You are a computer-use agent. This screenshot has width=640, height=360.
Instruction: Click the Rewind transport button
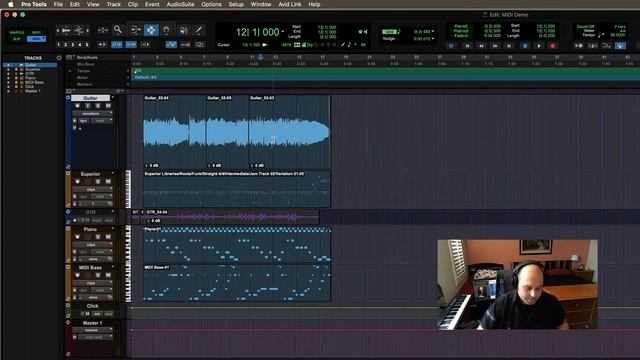click(x=481, y=46)
